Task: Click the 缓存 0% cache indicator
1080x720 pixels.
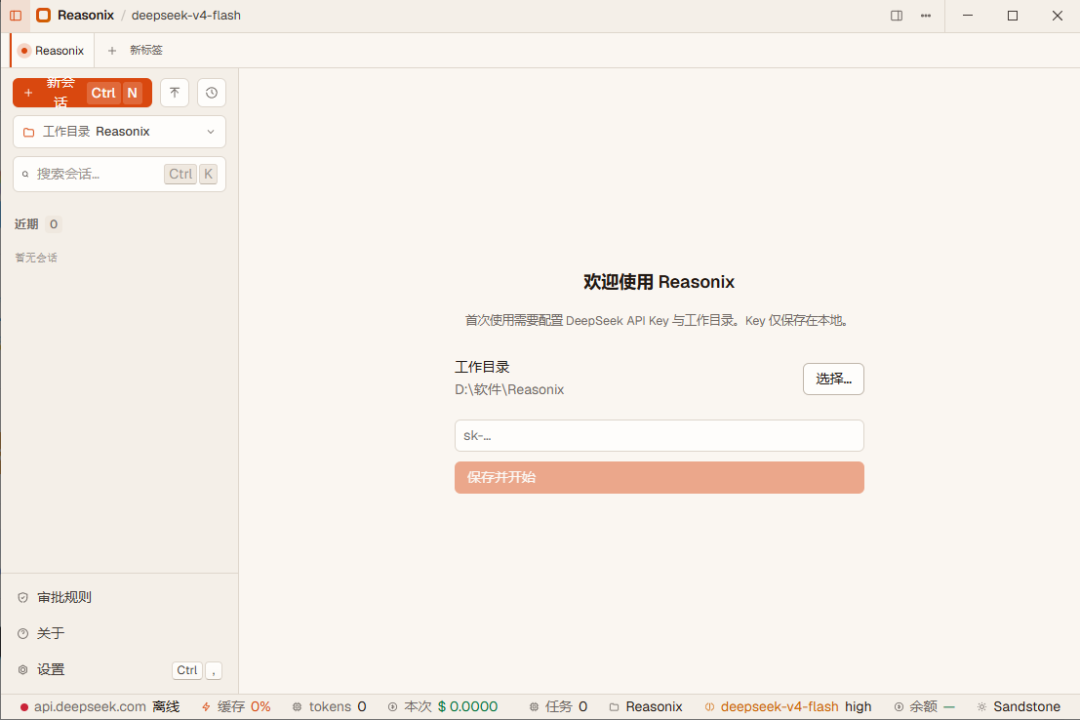Action: coord(236,707)
